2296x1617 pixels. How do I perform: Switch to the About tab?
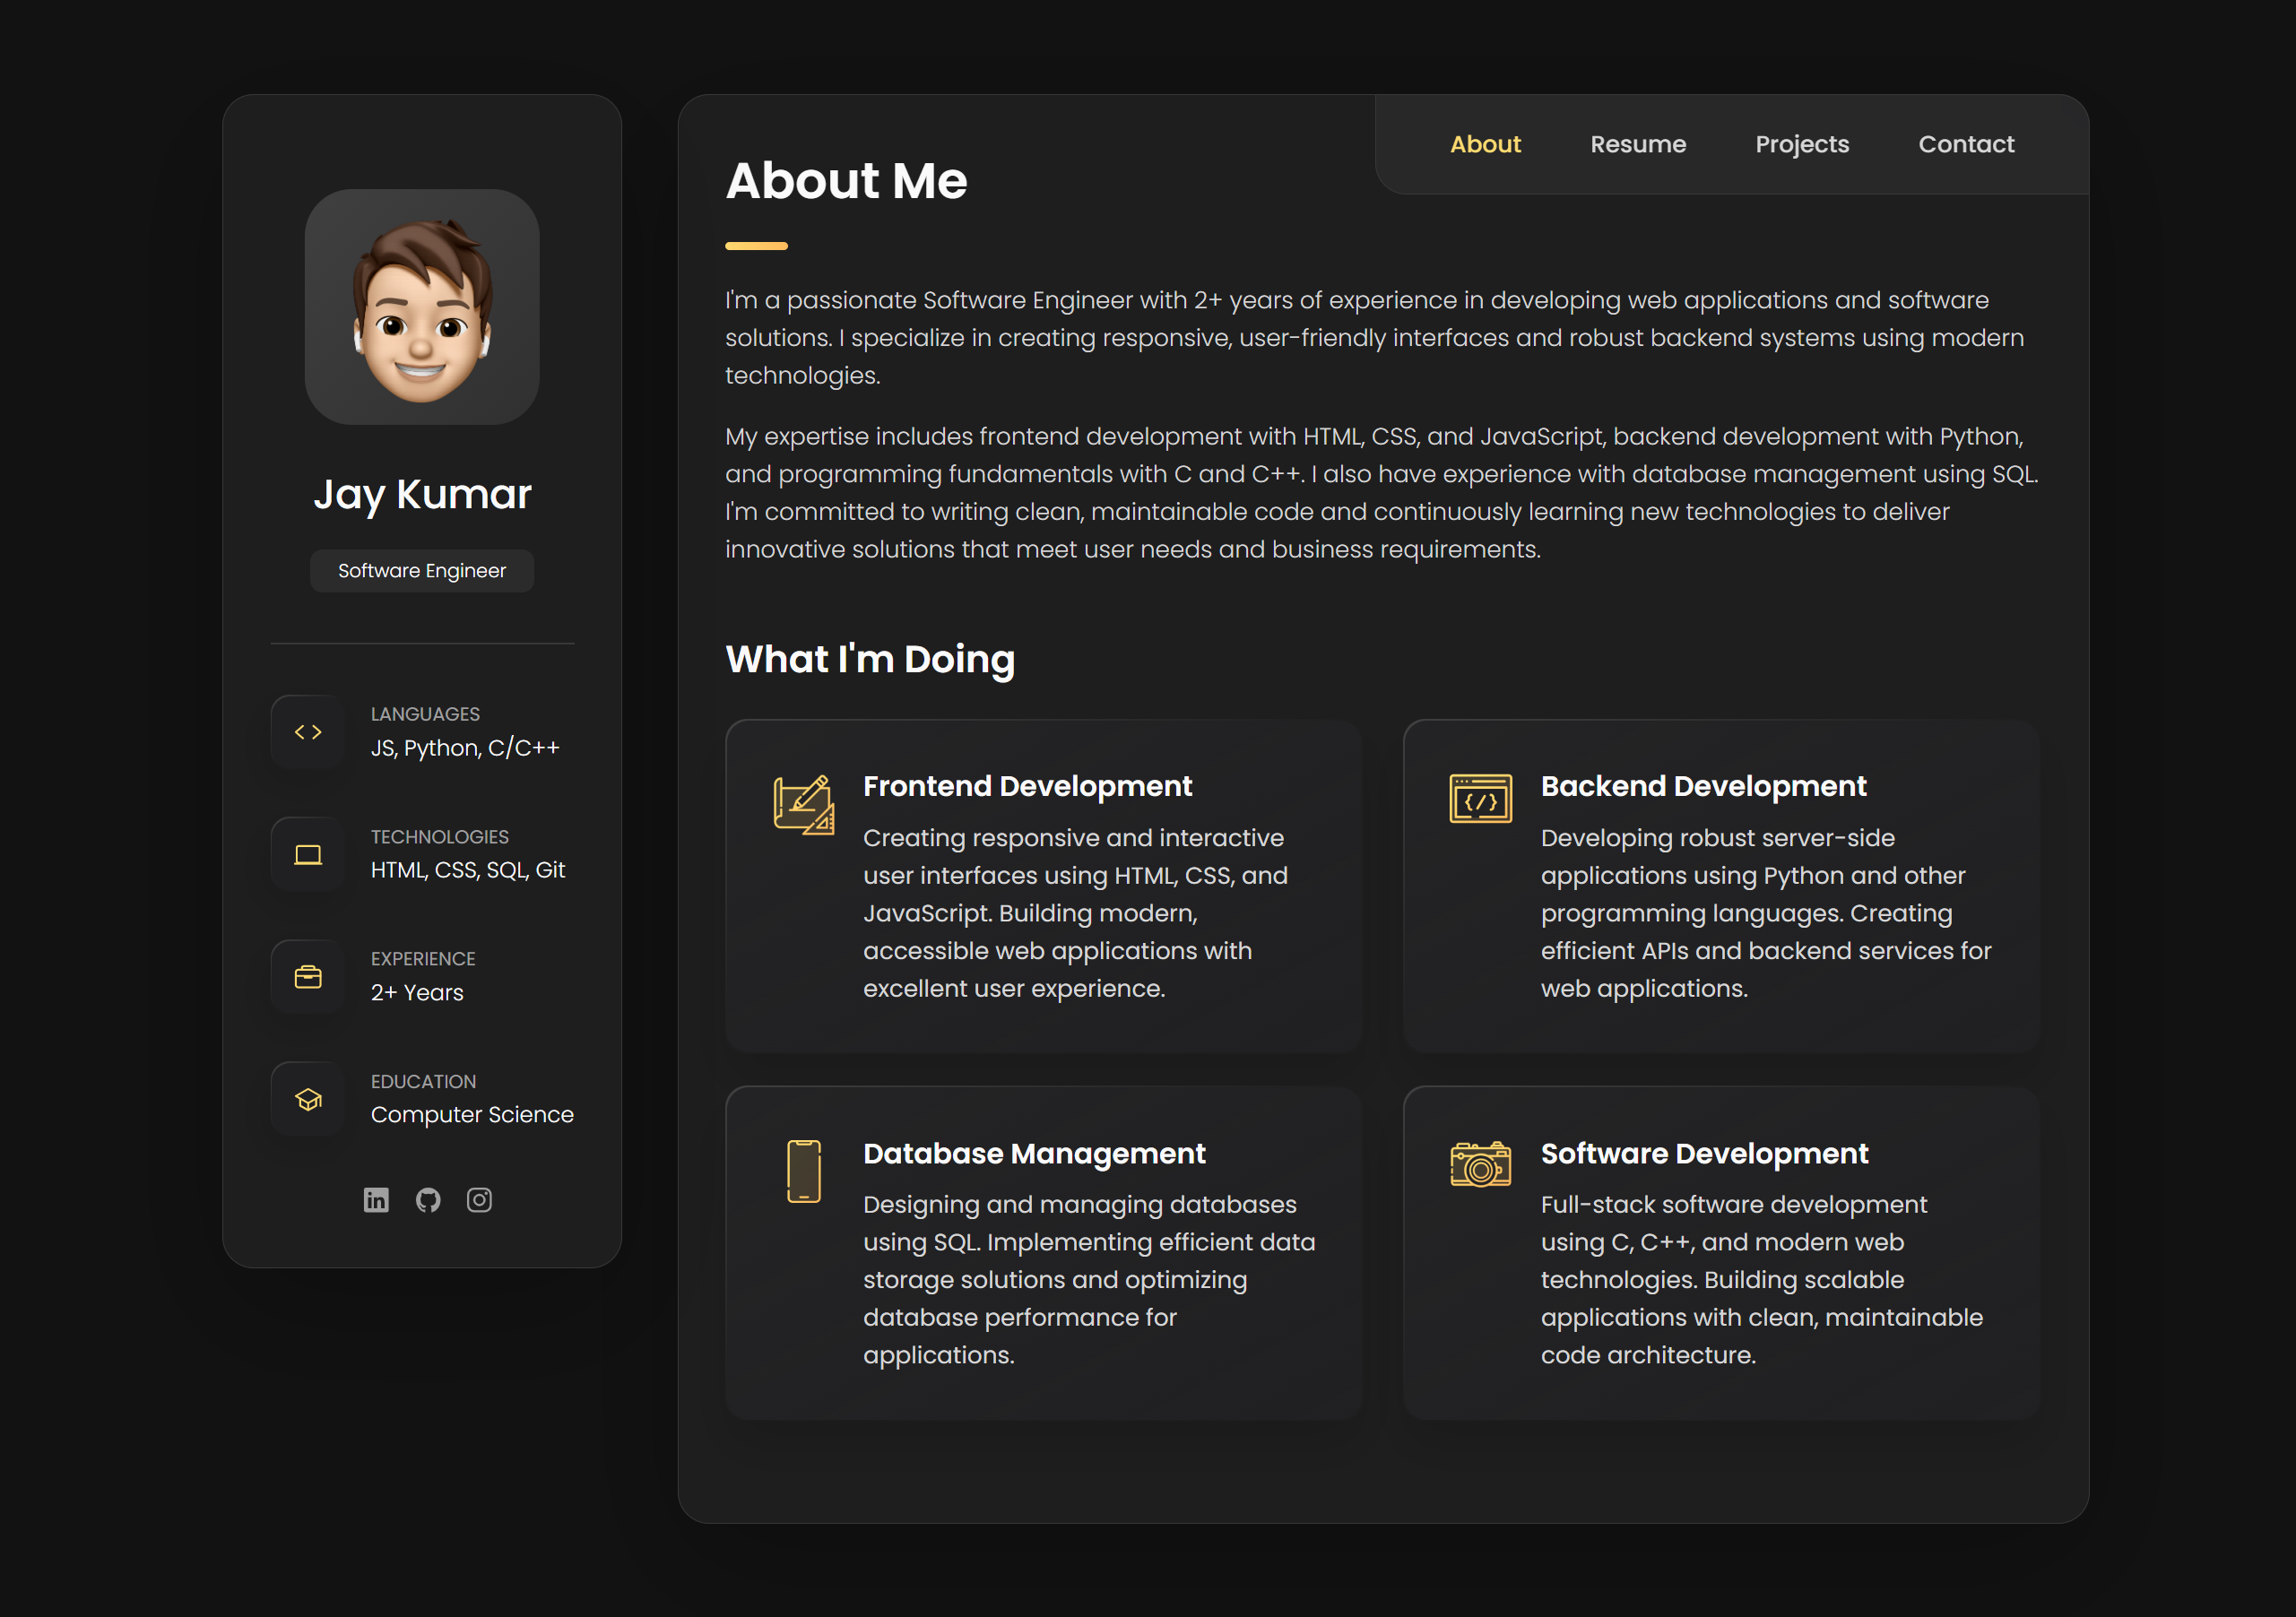click(1485, 144)
